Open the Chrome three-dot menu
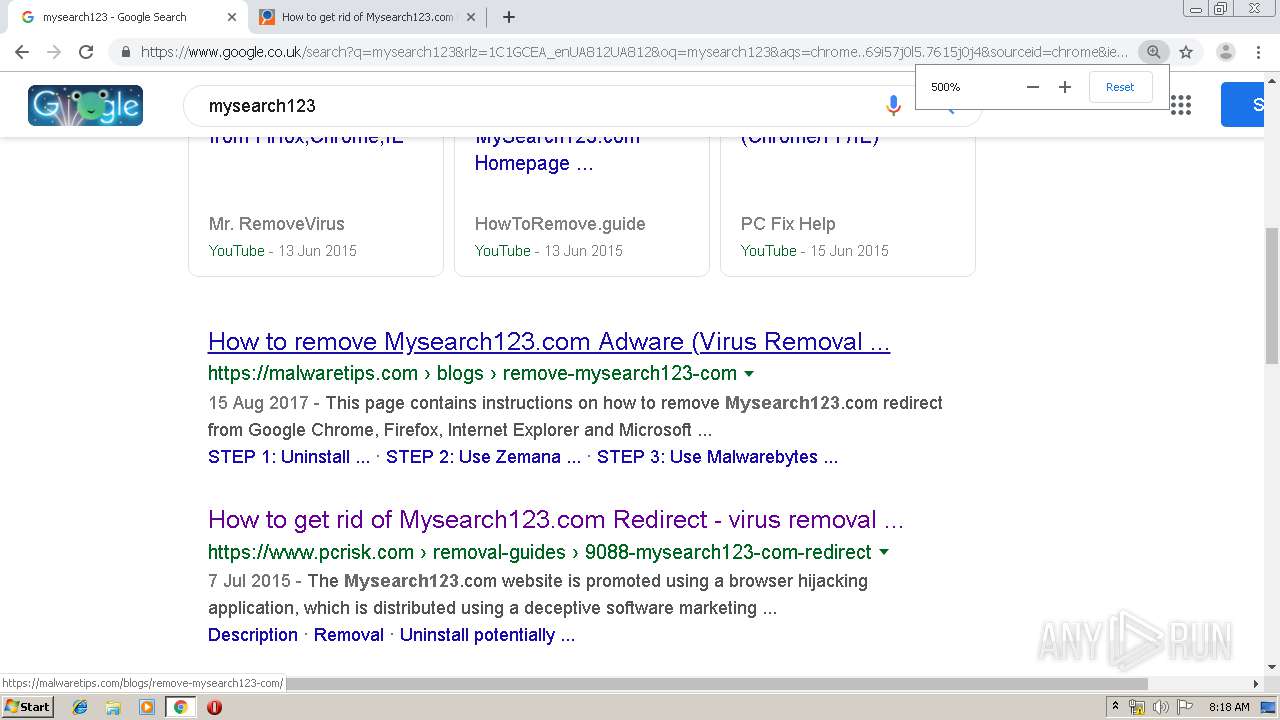The height and width of the screenshot is (720, 1280). pos(1258,52)
